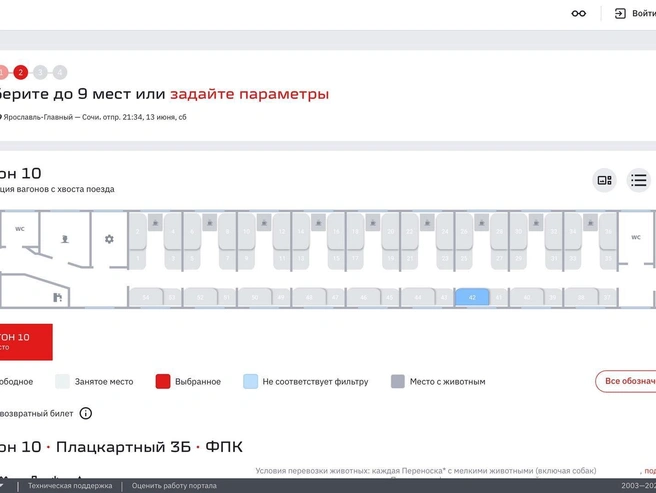Click table icon between seats 6 and 8
Screen dimensions: 656x493
click(210, 222)
